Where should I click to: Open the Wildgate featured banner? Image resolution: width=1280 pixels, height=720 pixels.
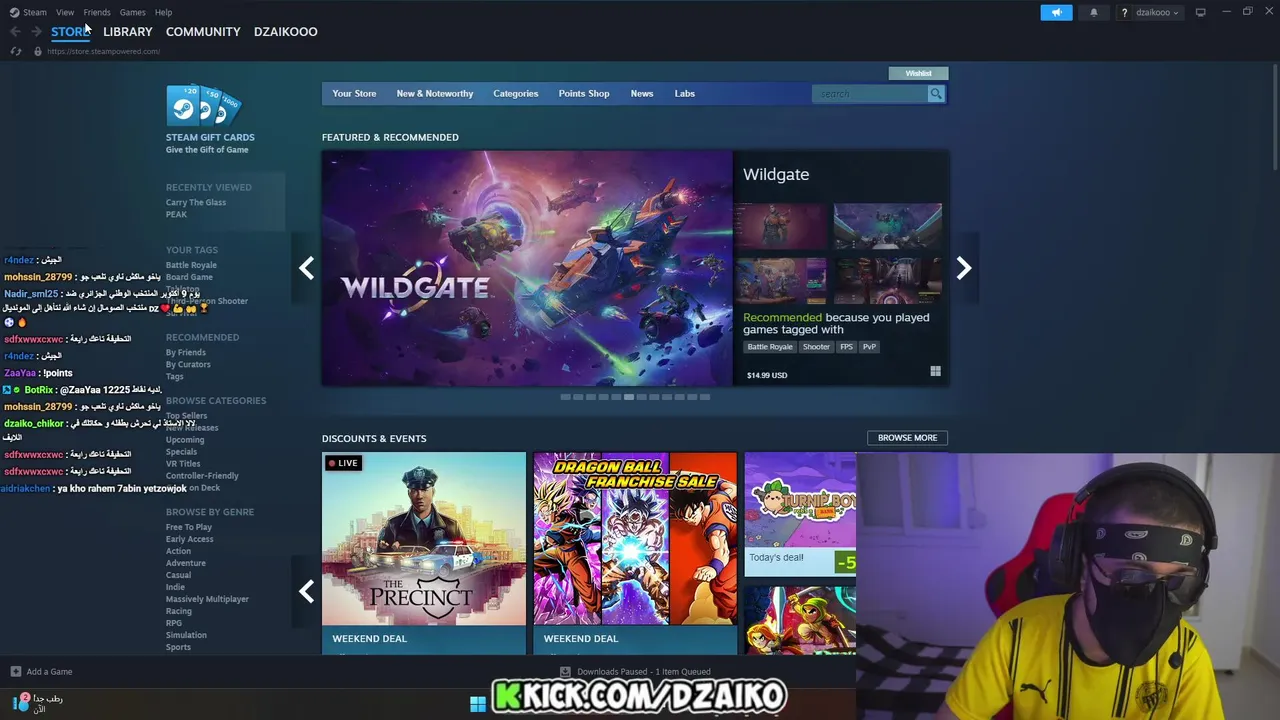(x=527, y=268)
